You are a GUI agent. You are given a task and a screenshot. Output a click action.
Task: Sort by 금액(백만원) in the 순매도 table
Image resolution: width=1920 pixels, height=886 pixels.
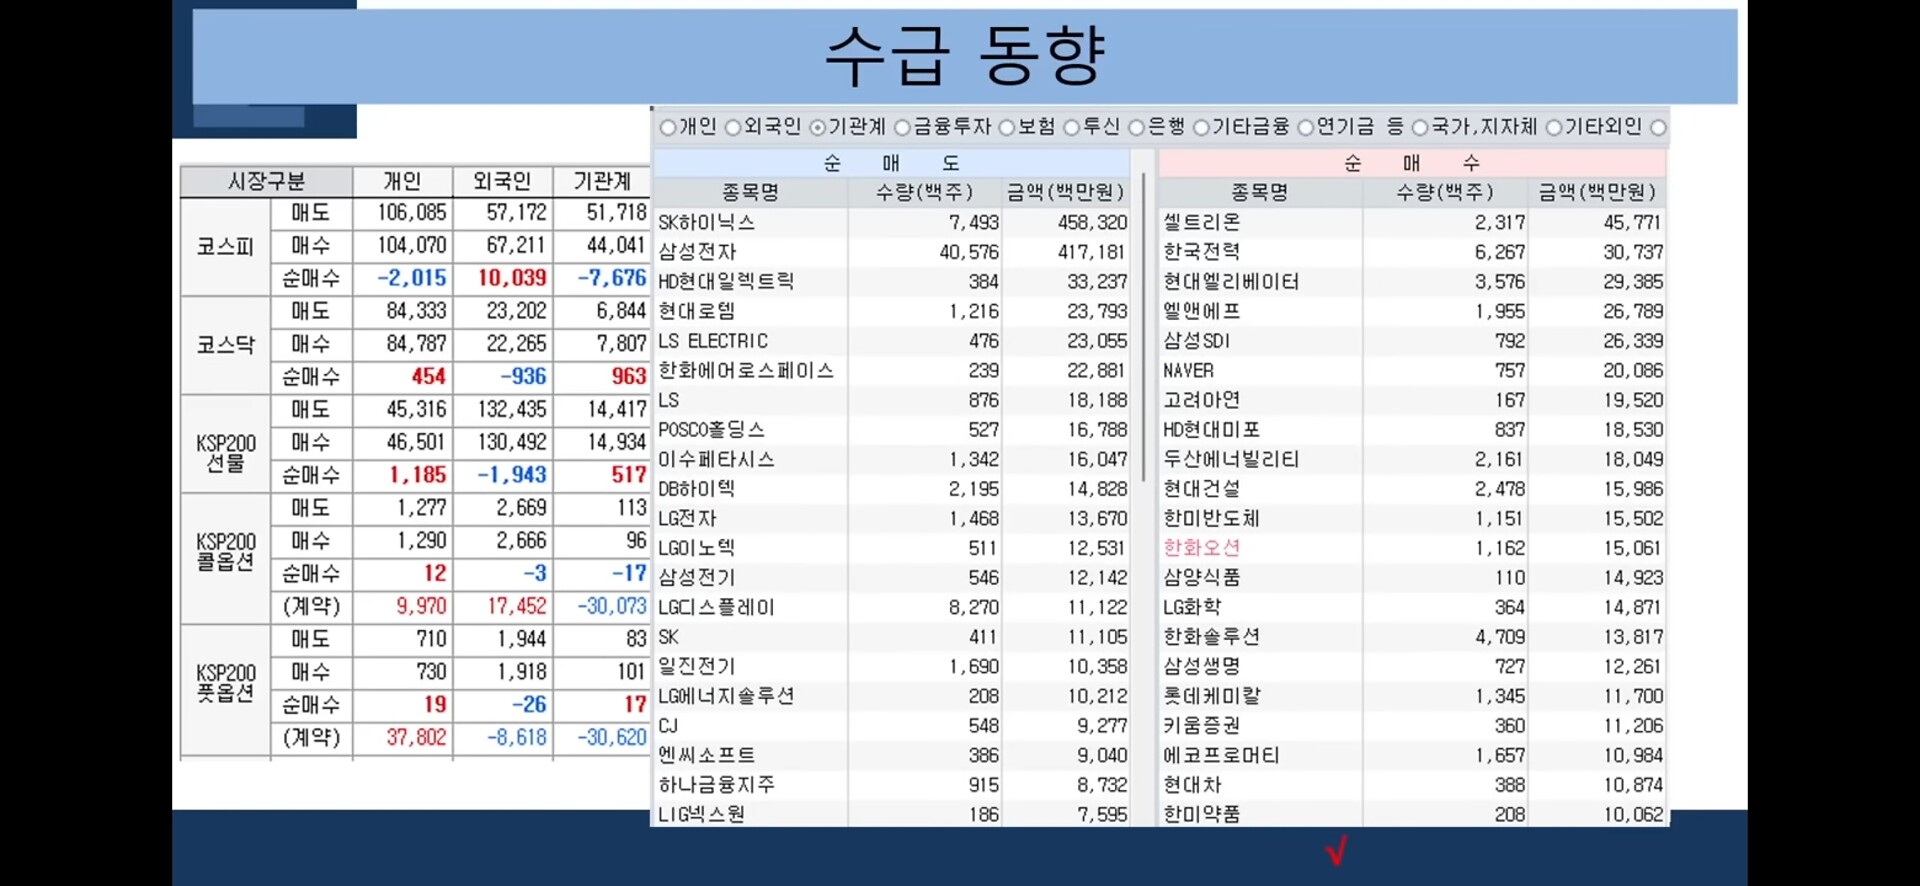tap(1066, 192)
